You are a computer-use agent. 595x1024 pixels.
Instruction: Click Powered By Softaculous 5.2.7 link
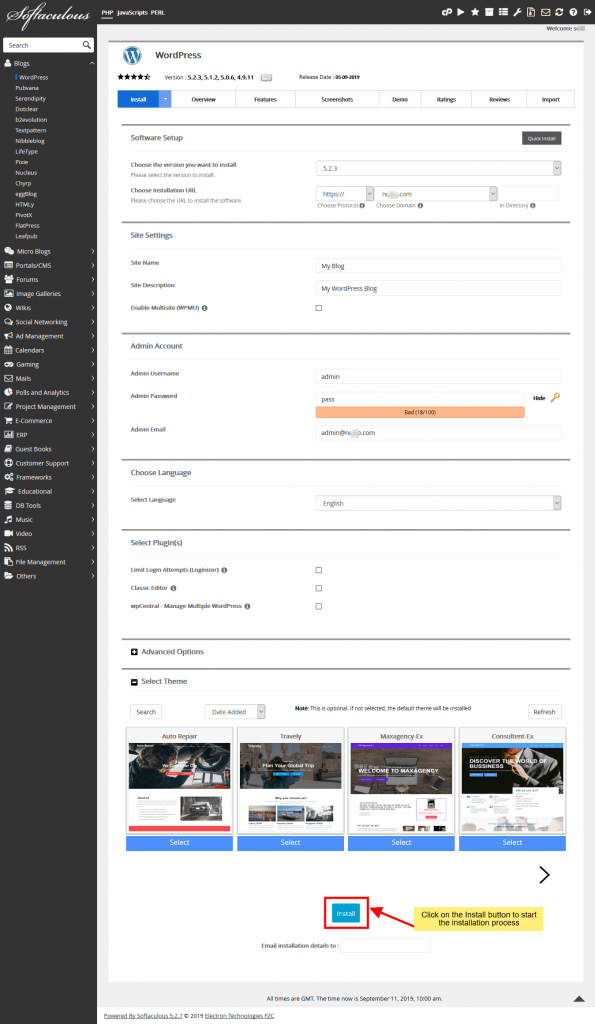[143, 1016]
